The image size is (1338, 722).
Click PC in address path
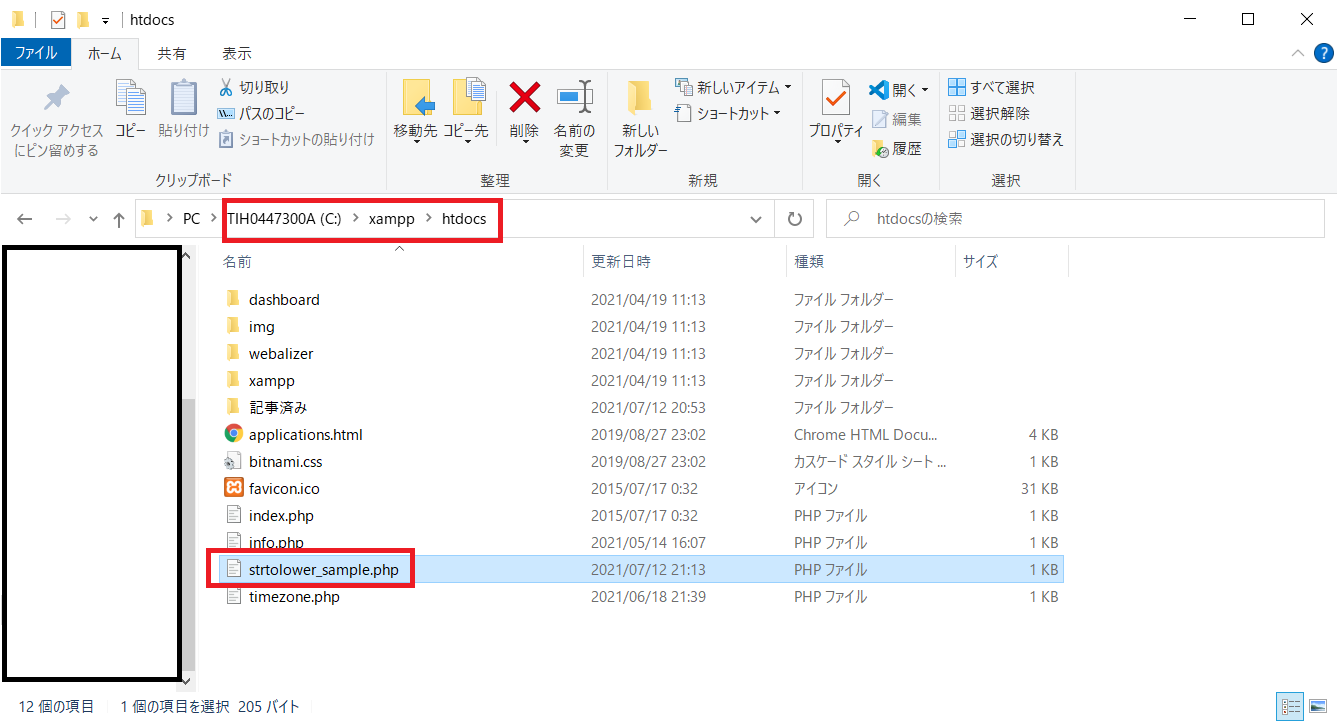click(x=191, y=219)
